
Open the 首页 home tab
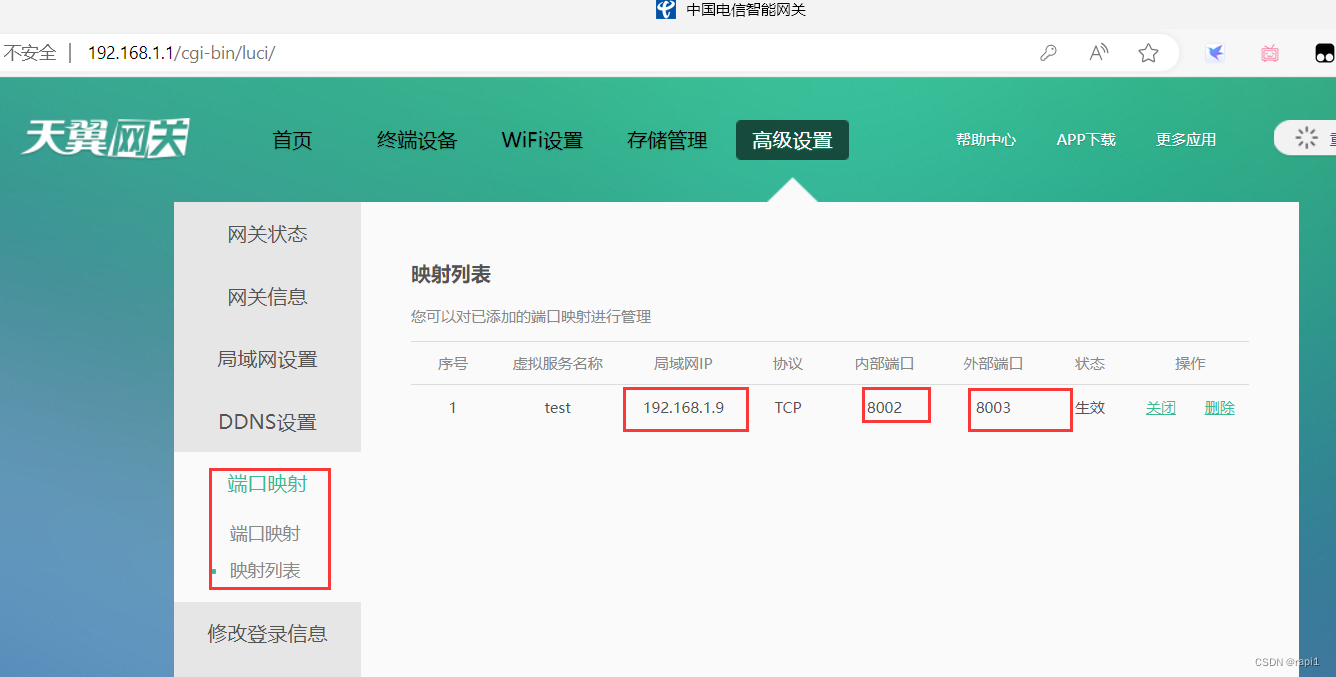(x=292, y=141)
